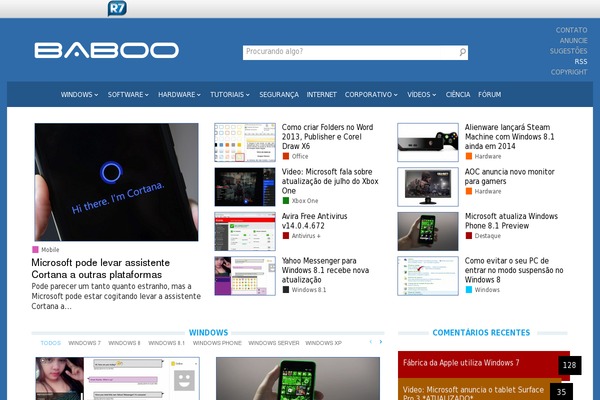Open the CIÊNCIA menu item
This screenshot has height=400, width=600.
(x=458, y=95)
